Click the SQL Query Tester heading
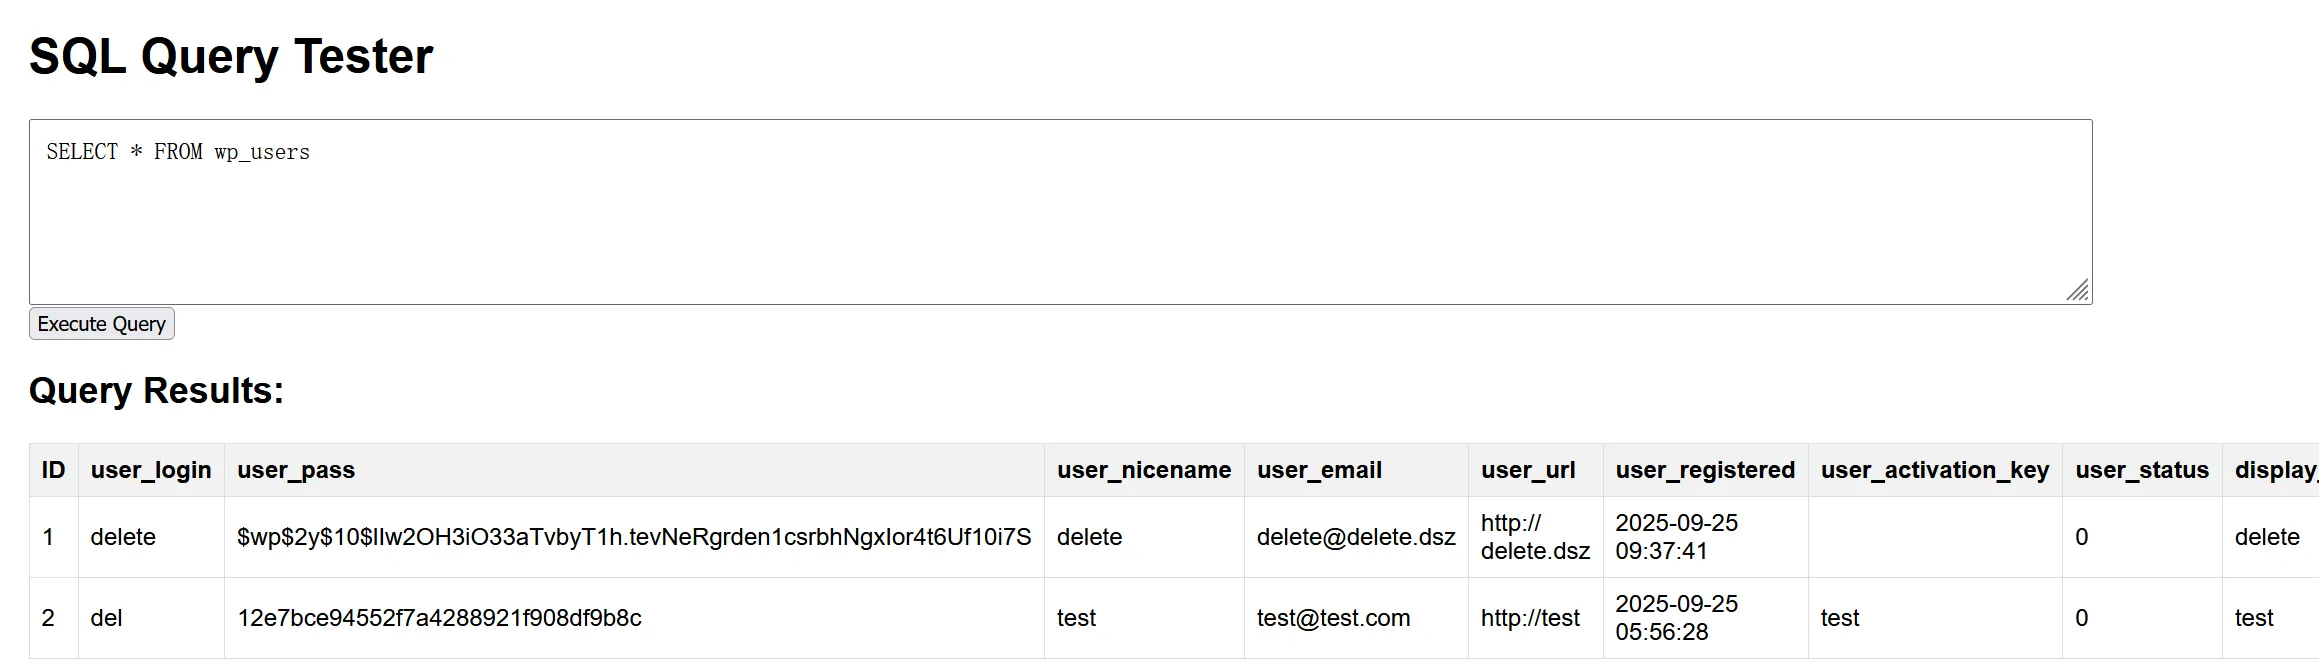This screenshot has width=2319, height=660. 231,56
